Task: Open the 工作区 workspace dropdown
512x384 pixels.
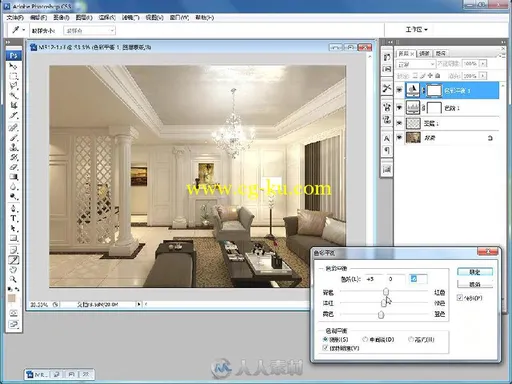Action: (416, 30)
